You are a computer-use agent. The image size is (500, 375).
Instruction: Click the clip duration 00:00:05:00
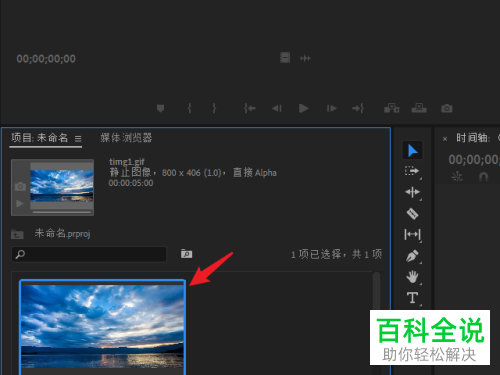131,183
